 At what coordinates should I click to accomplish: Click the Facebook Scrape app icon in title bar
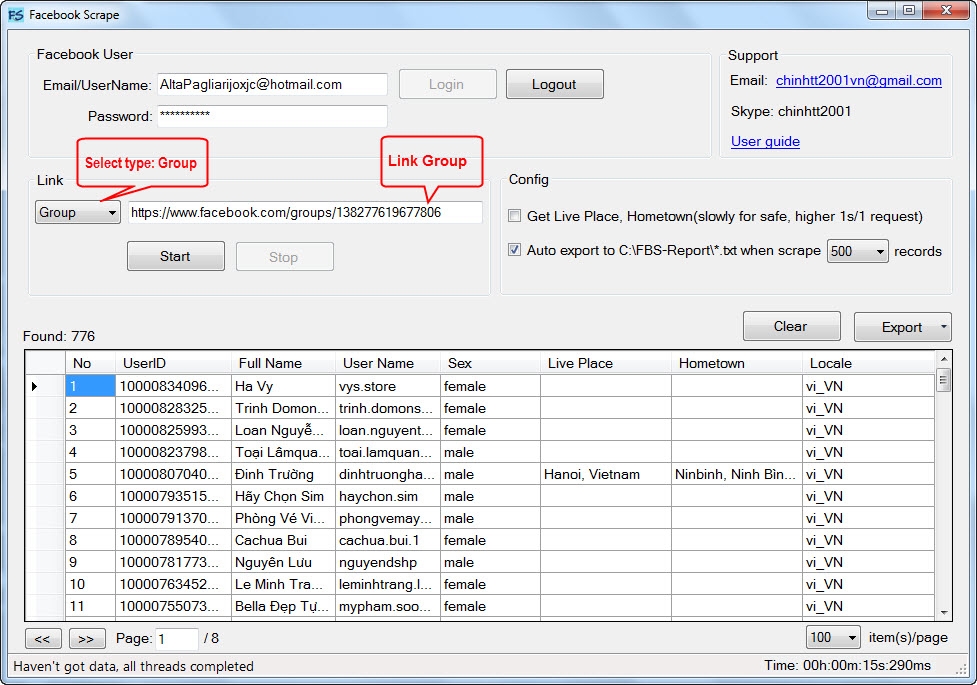pyautogui.click(x=15, y=14)
